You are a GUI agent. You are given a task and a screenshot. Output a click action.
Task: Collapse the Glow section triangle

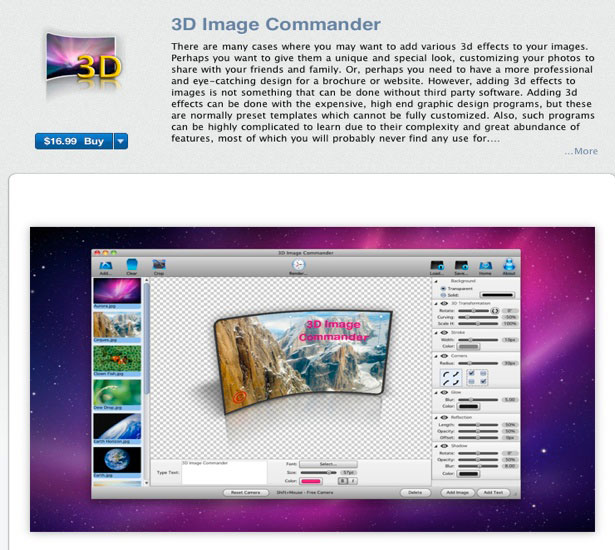436,393
